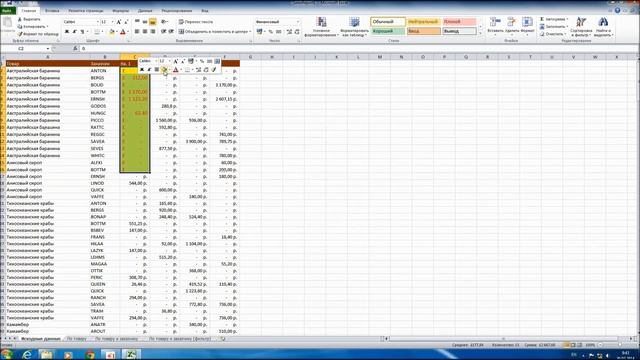Click format painter brush in mini toolbar

point(214,70)
